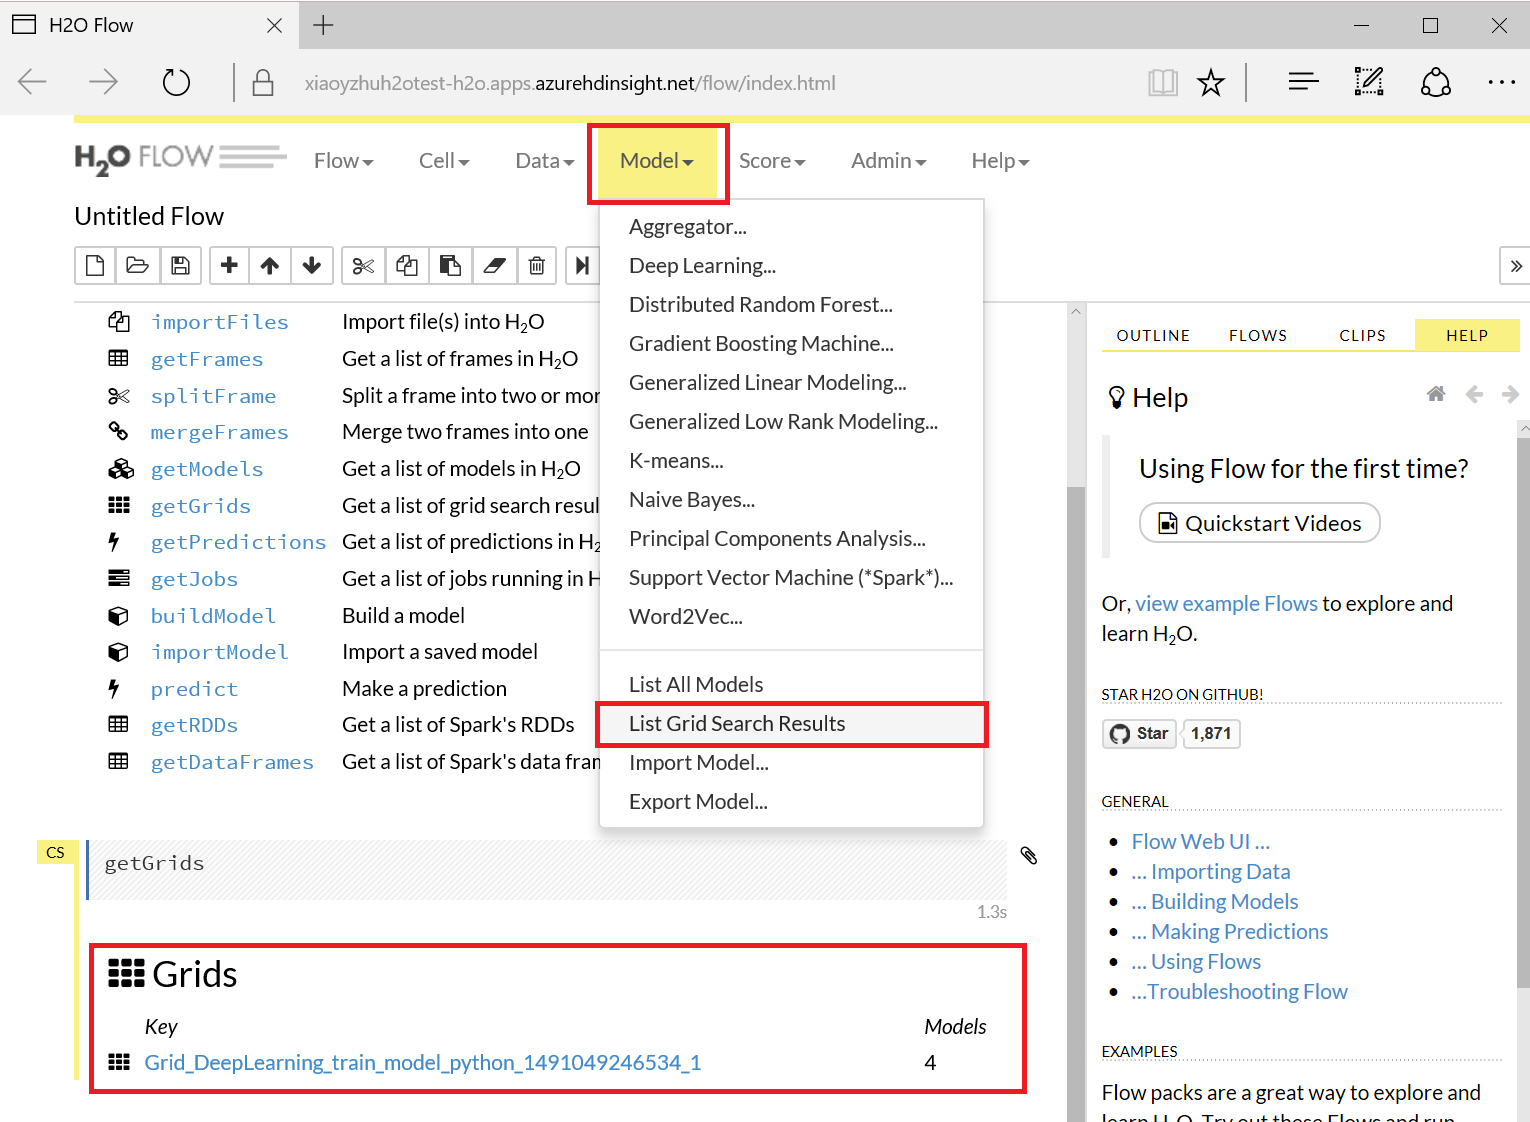The width and height of the screenshot is (1530, 1122).
Task: Click the getPredictions routine link
Action: 238,542
